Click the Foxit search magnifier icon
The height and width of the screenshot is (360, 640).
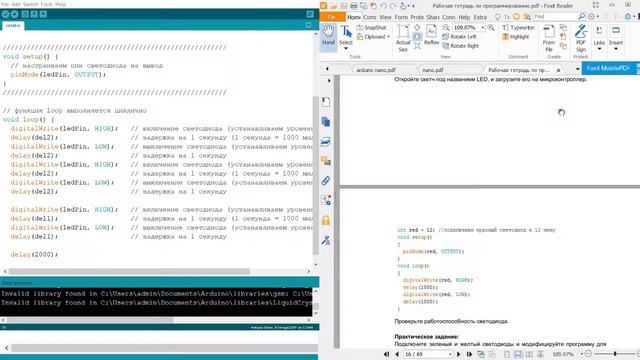click(x=582, y=17)
